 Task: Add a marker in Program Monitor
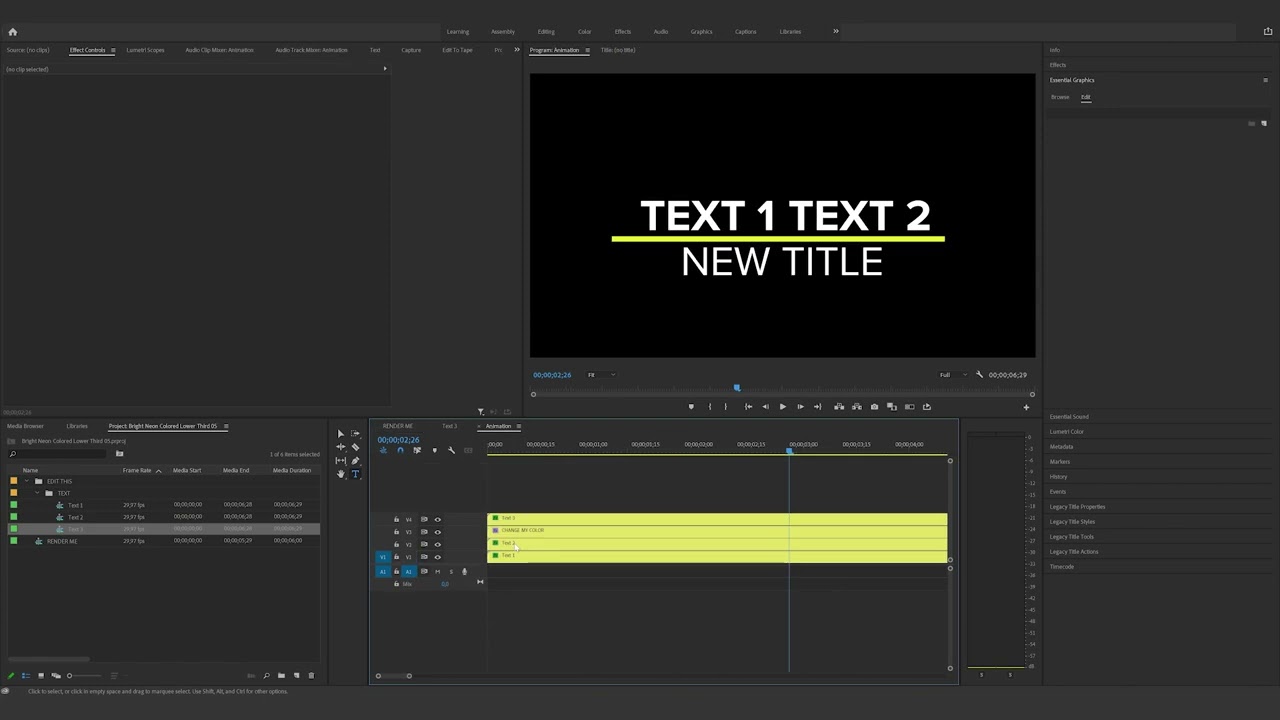[x=691, y=407]
